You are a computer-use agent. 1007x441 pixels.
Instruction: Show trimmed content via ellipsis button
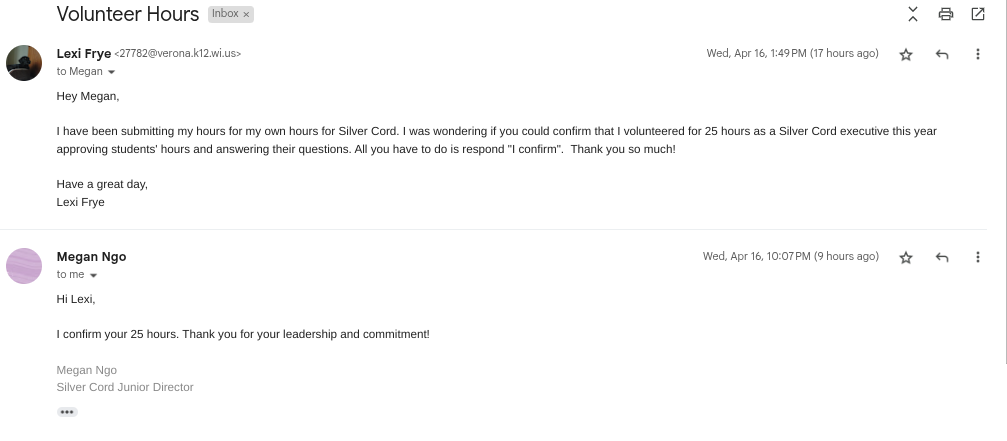[67, 412]
